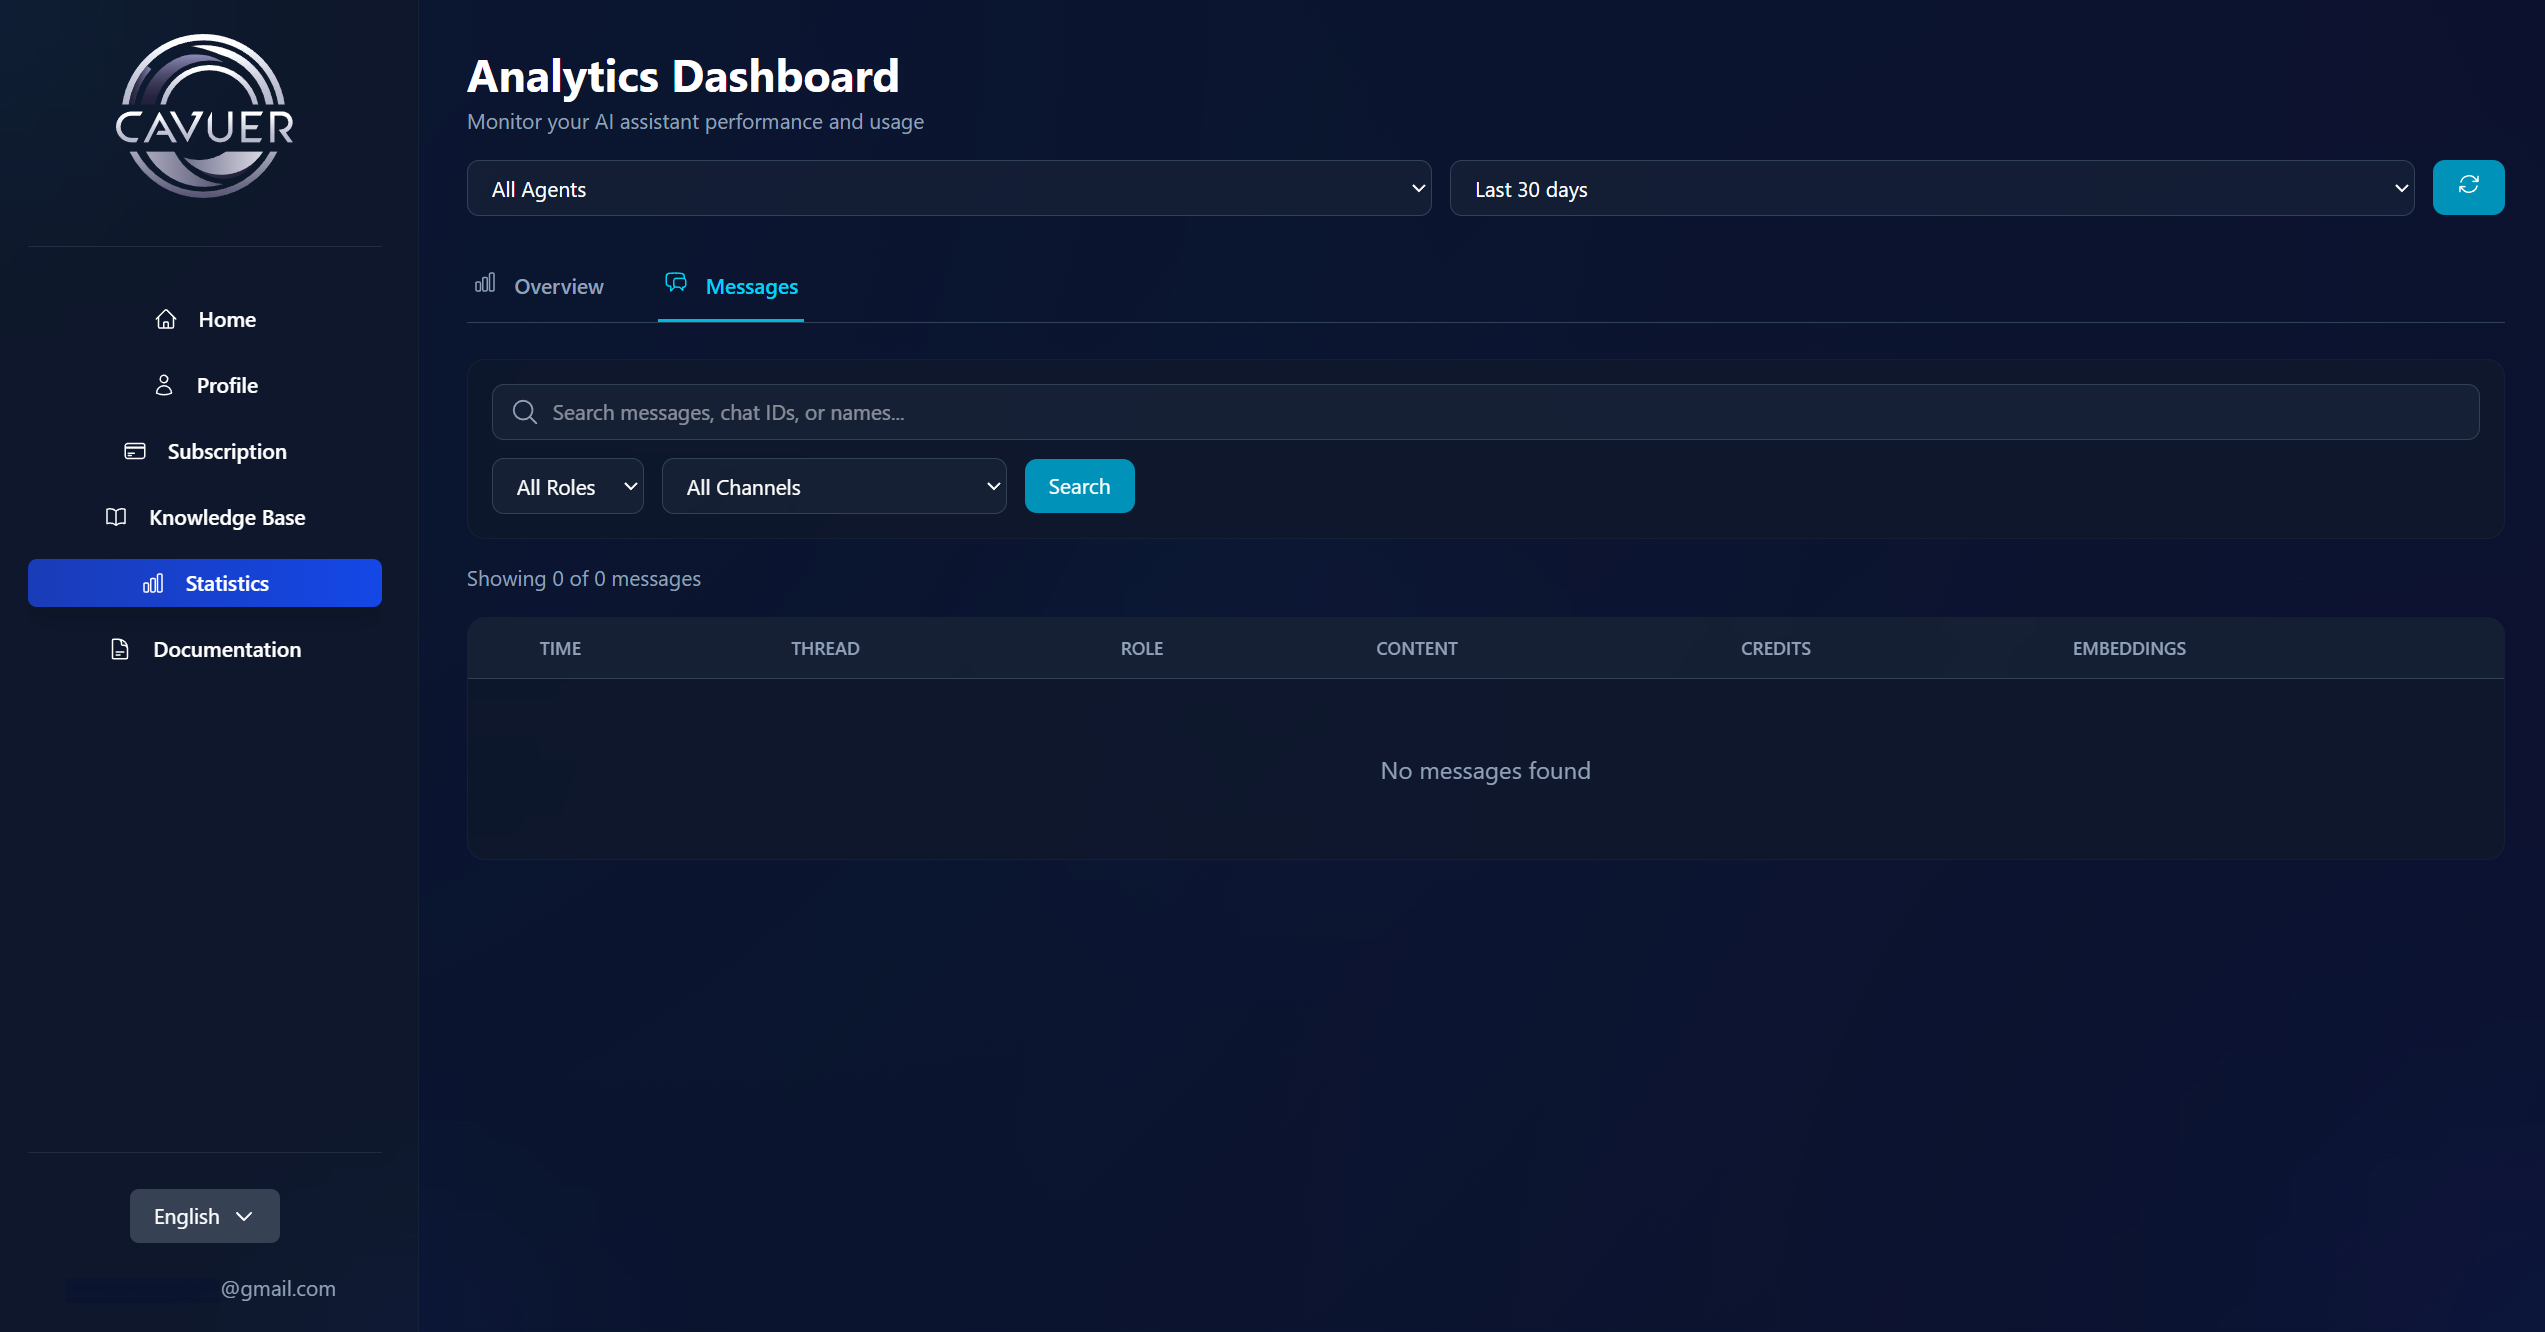Click the Cavuer logo

point(205,116)
